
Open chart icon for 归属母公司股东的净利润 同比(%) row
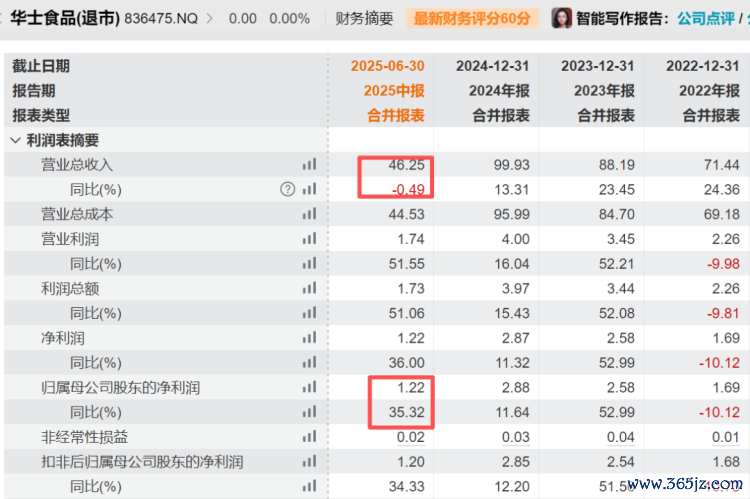pyautogui.click(x=309, y=412)
